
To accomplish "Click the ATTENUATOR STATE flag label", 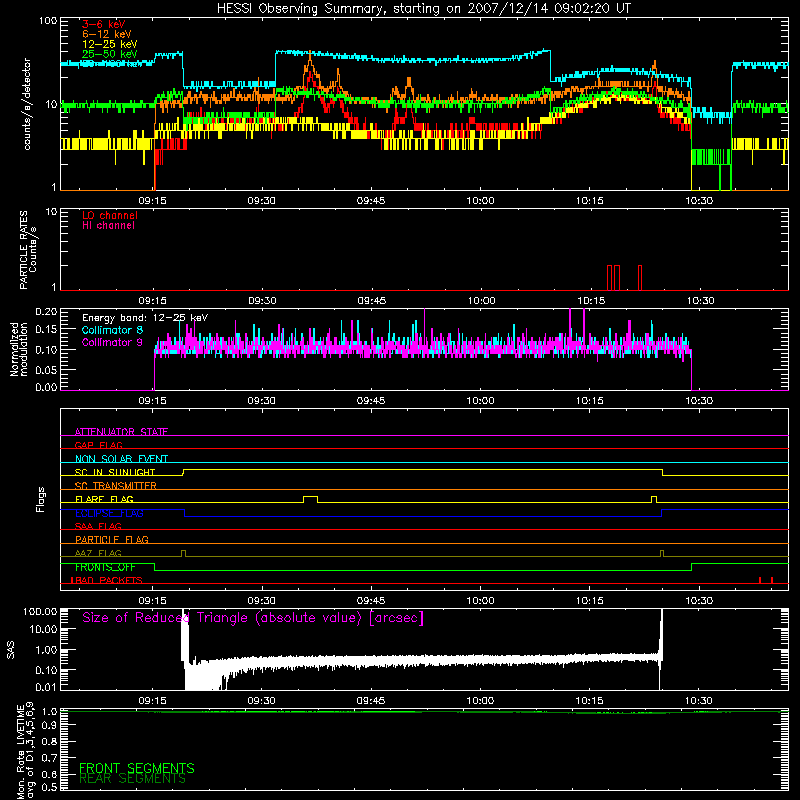I will click(x=121, y=432).
